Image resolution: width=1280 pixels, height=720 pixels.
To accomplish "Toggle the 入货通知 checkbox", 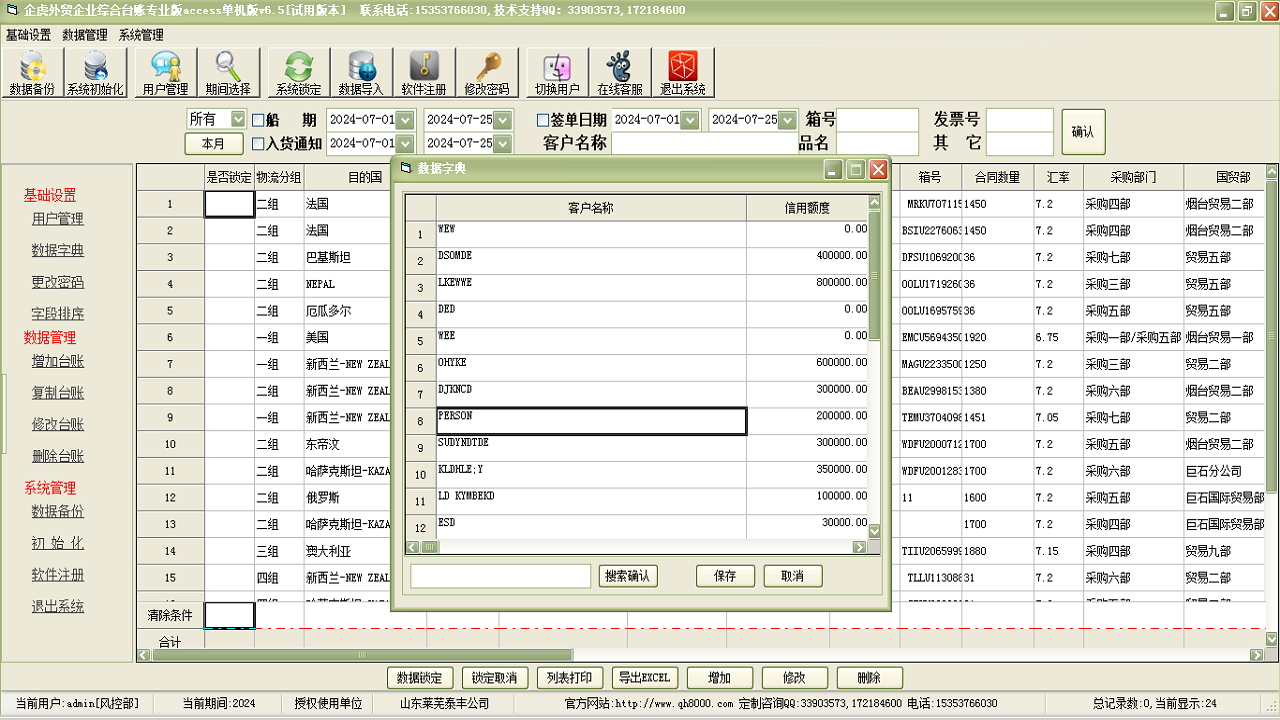I will [x=258, y=144].
